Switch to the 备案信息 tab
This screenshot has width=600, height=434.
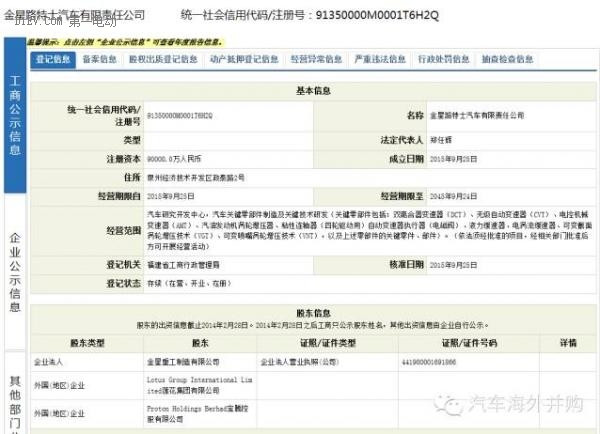click(99, 59)
